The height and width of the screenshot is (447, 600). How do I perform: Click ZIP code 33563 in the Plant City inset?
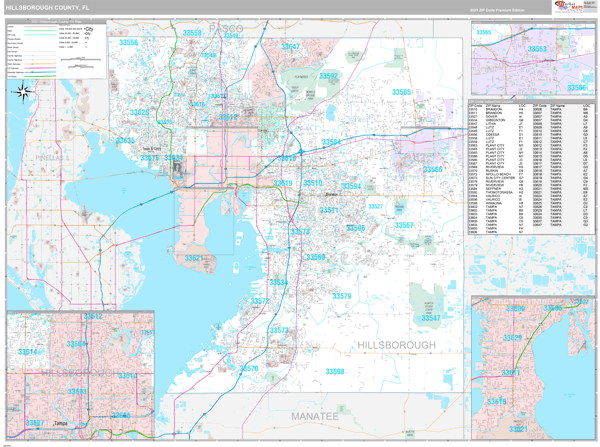click(537, 49)
